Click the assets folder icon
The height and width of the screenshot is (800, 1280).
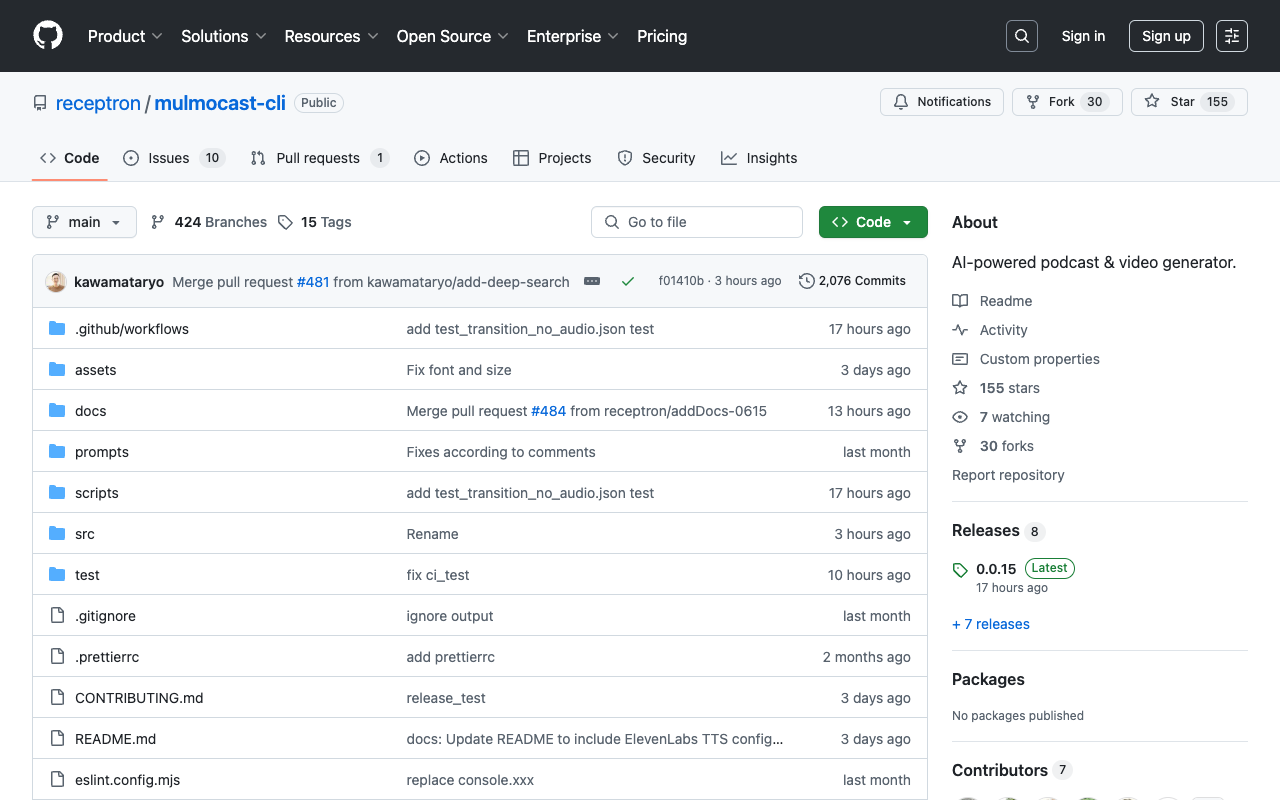(x=57, y=370)
